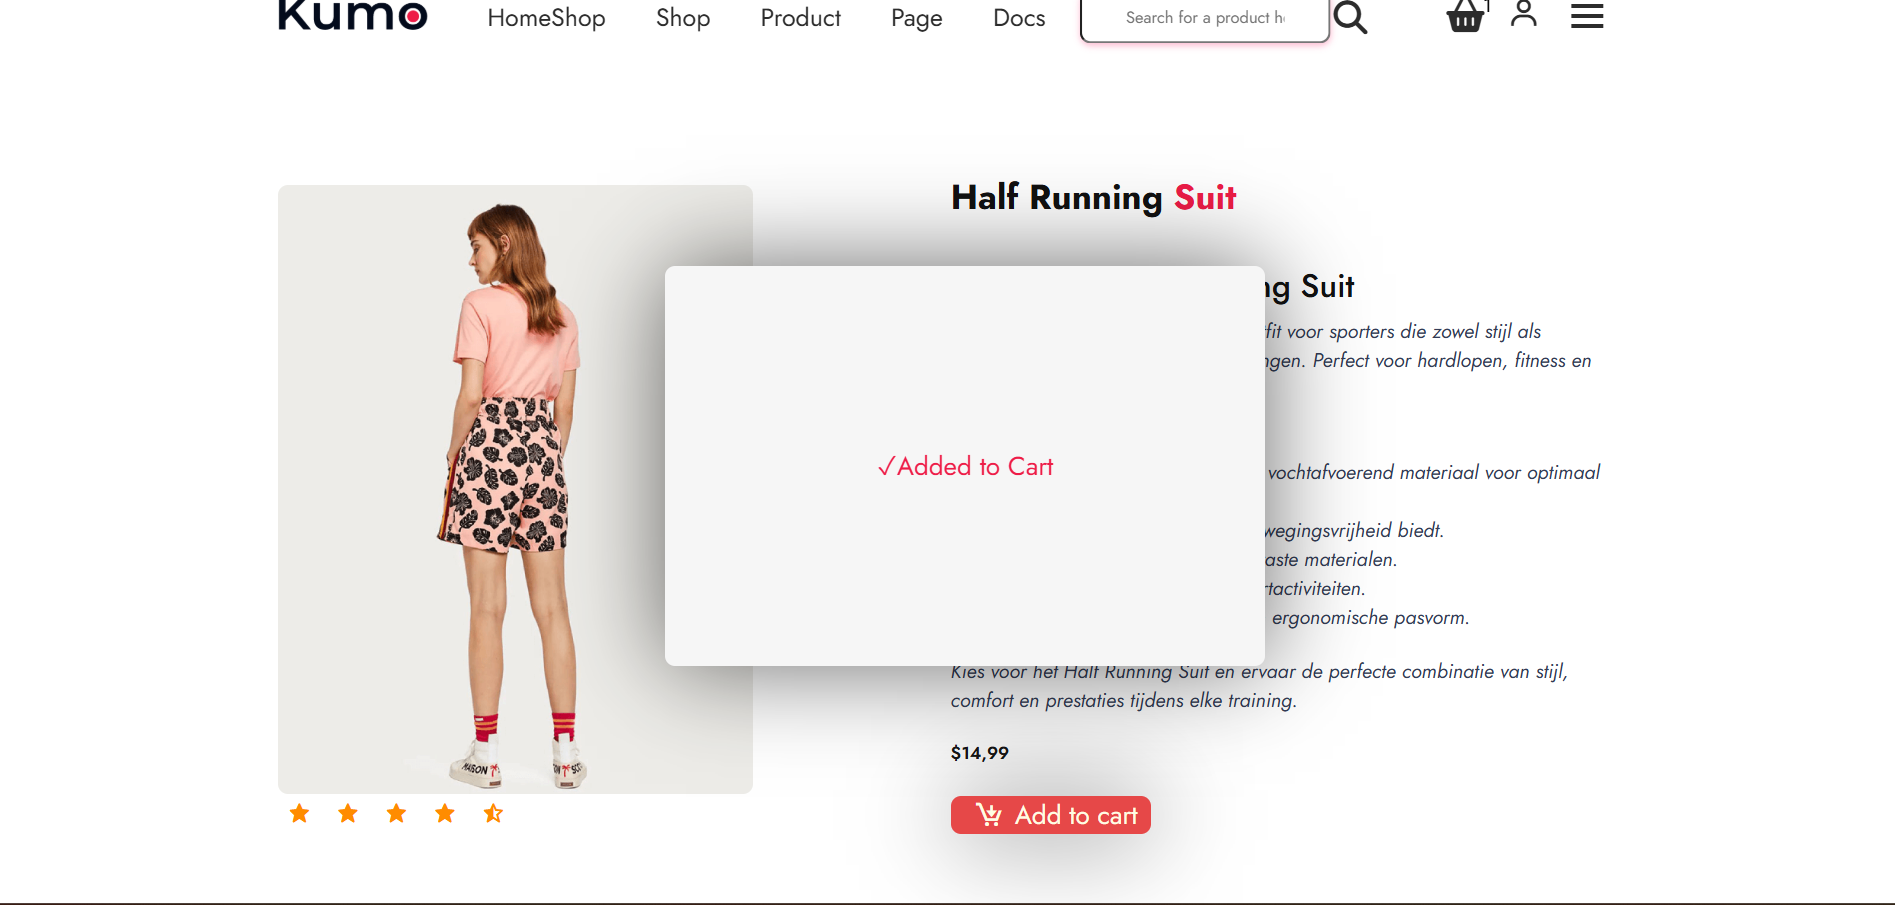Click the Half Running Suit heading
This screenshot has height=905, width=1895.
[1093, 197]
